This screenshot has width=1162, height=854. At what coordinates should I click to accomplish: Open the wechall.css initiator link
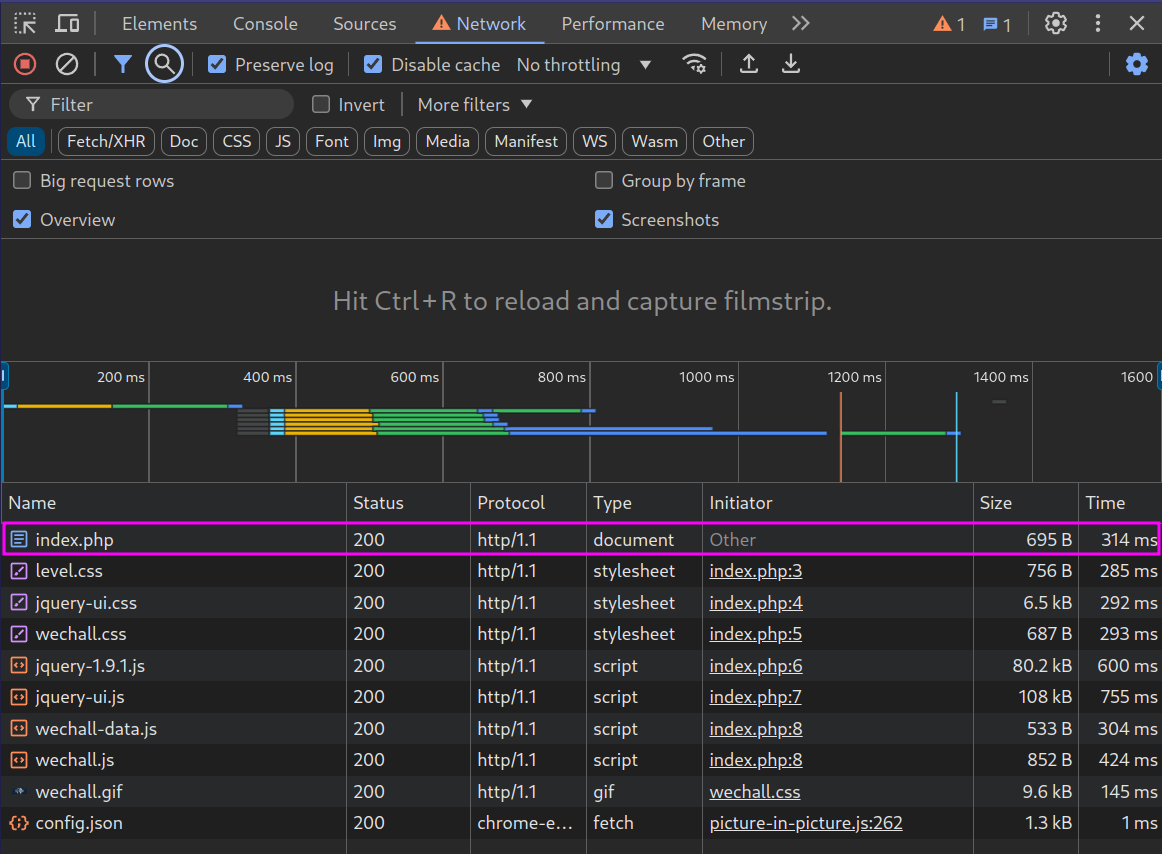click(x=754, y=792)
